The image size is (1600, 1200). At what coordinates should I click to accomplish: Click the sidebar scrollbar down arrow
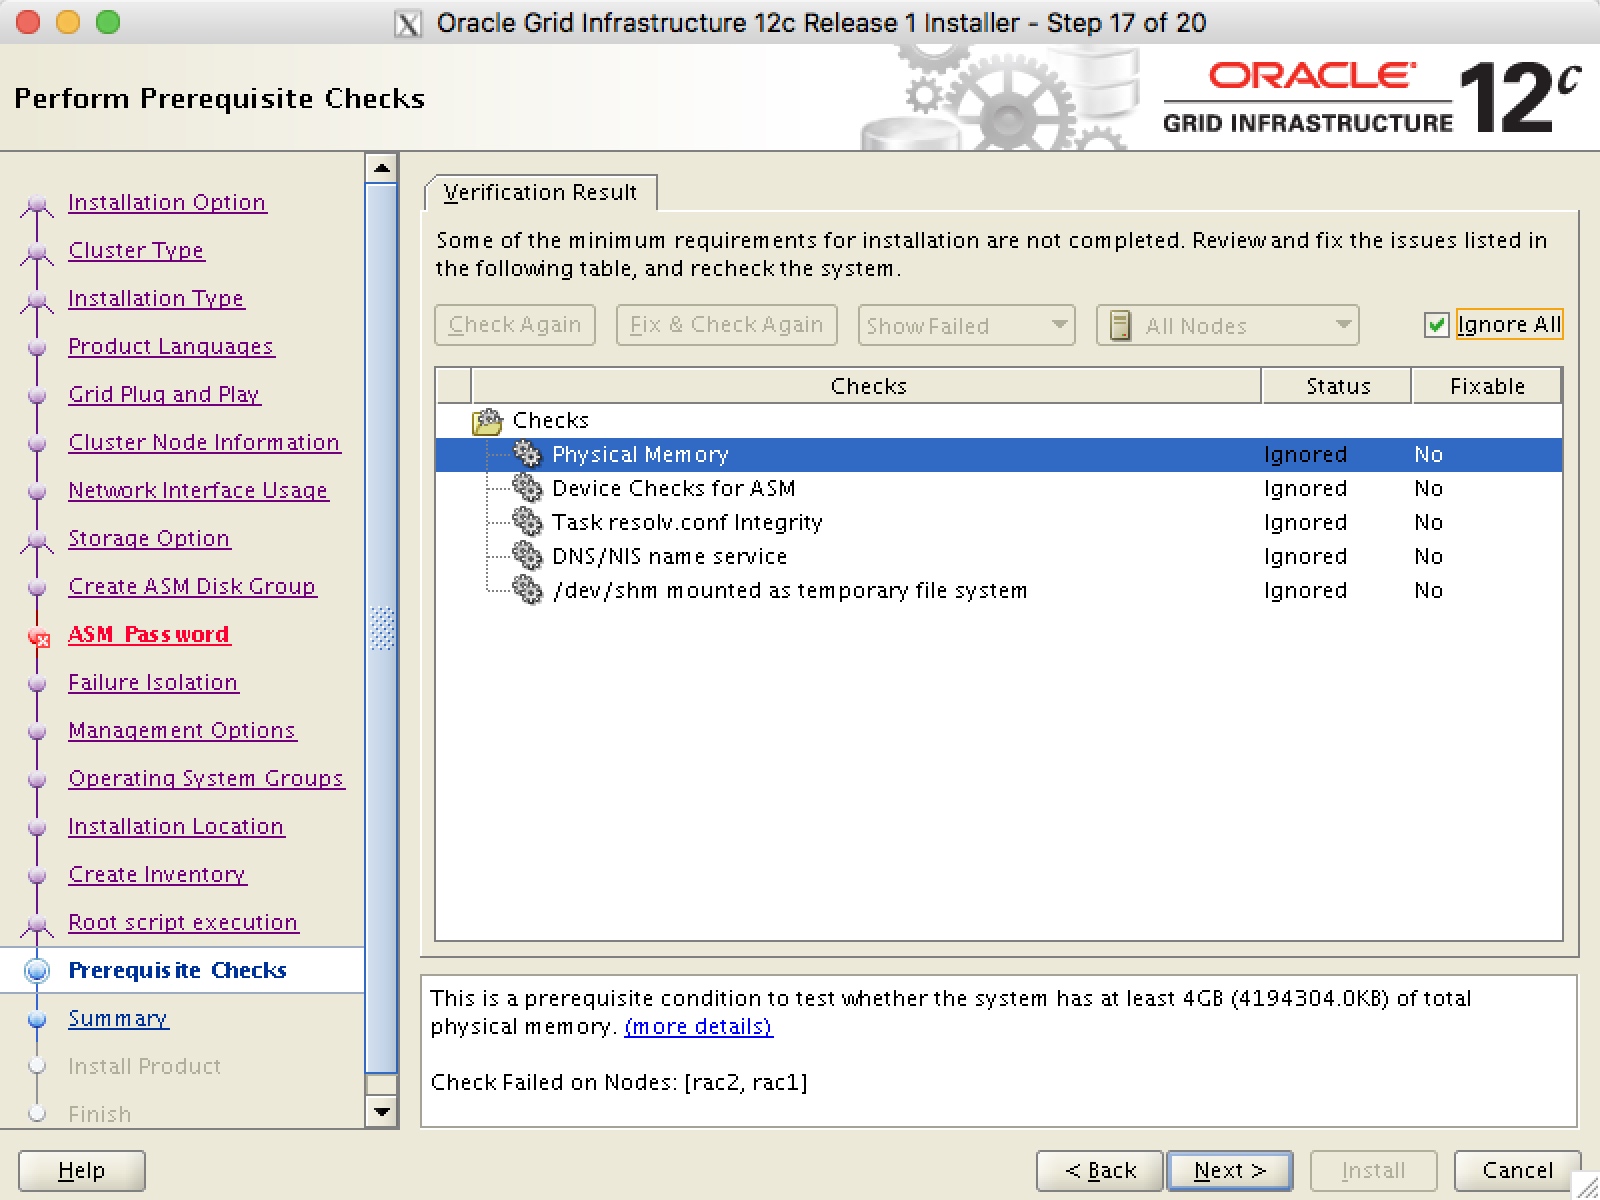(x=380, y=1112)
